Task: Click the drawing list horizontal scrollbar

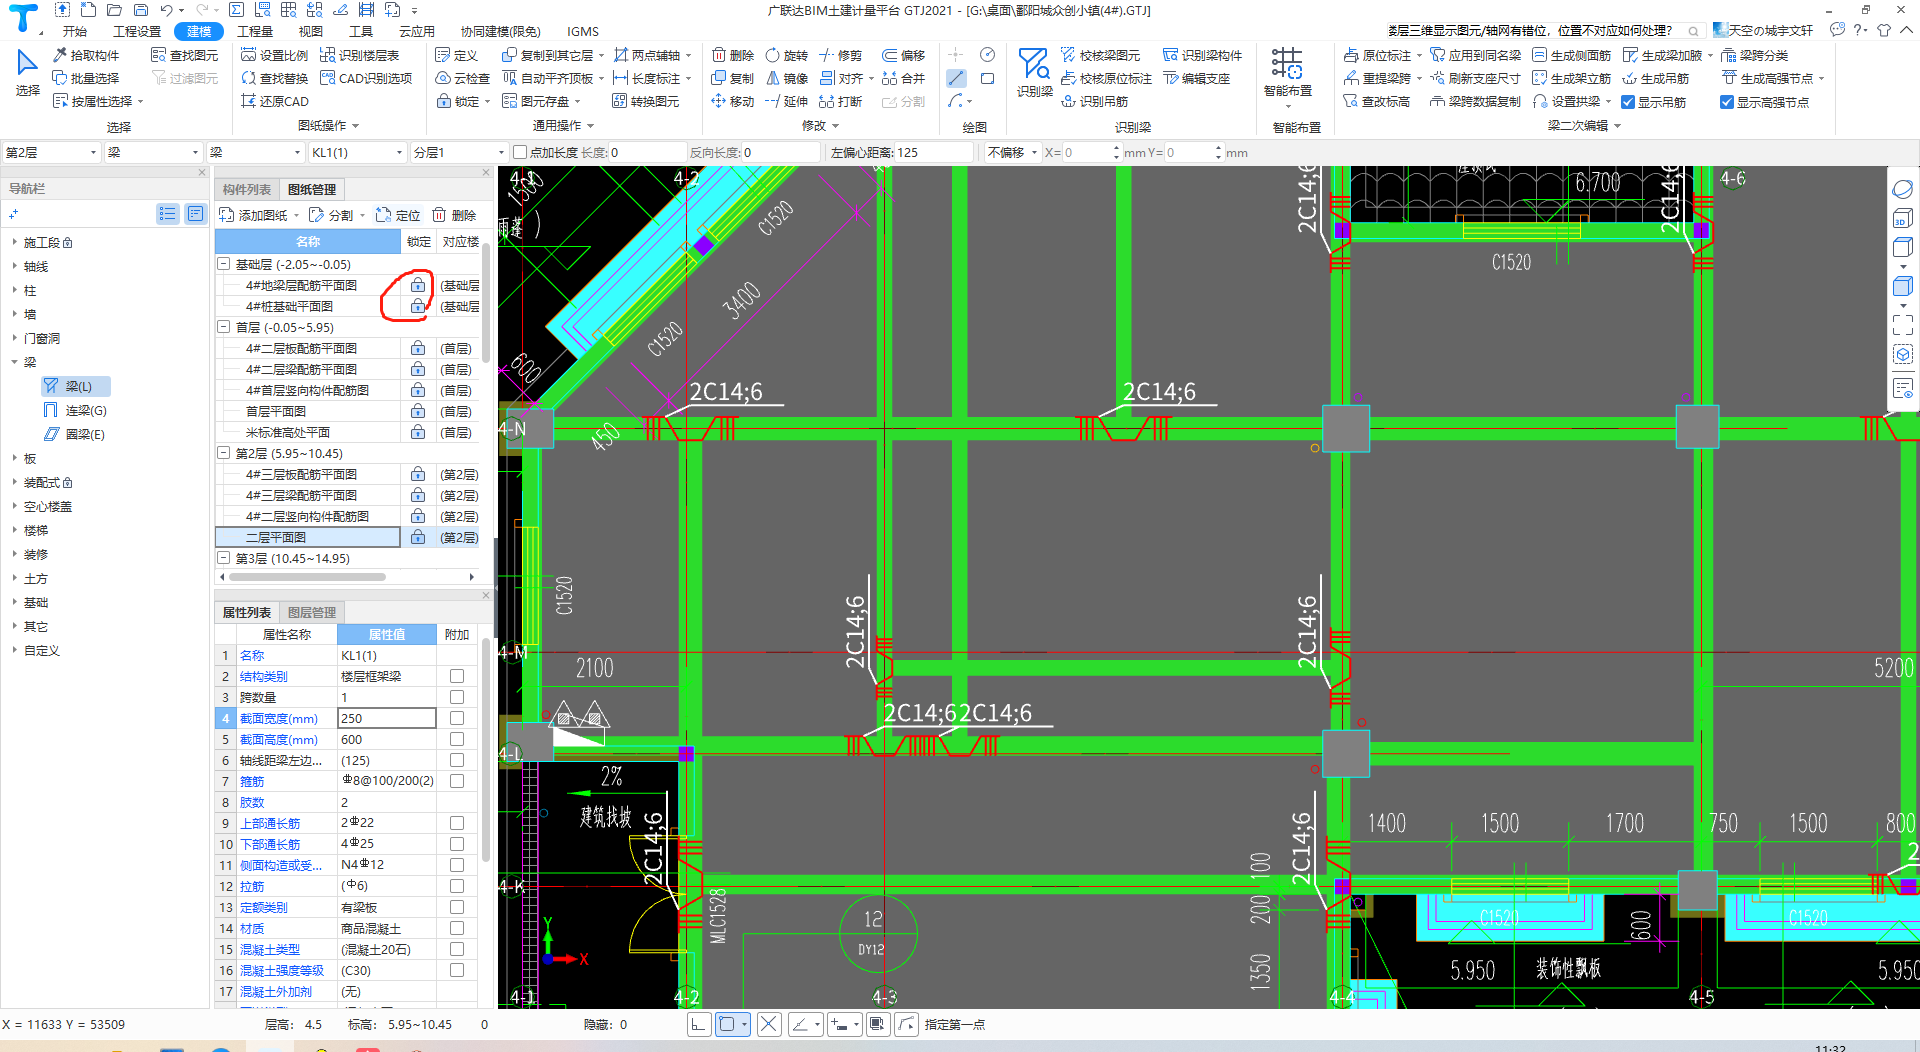Action: click(308, 577)
